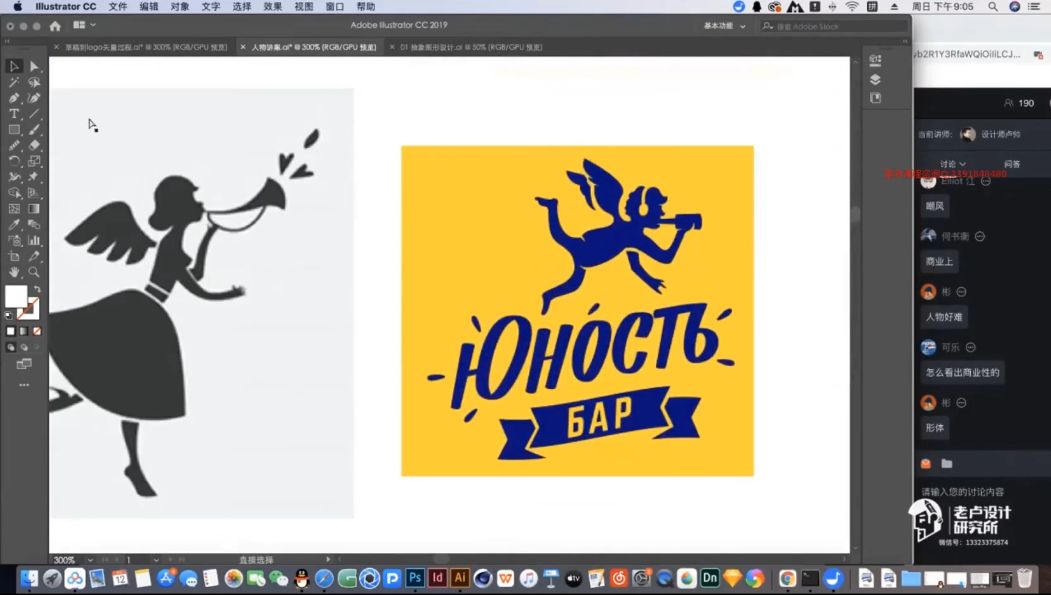The image size is (1051, 595).
Task: Open the 效果 menu
Action: (x=272, y=7)
